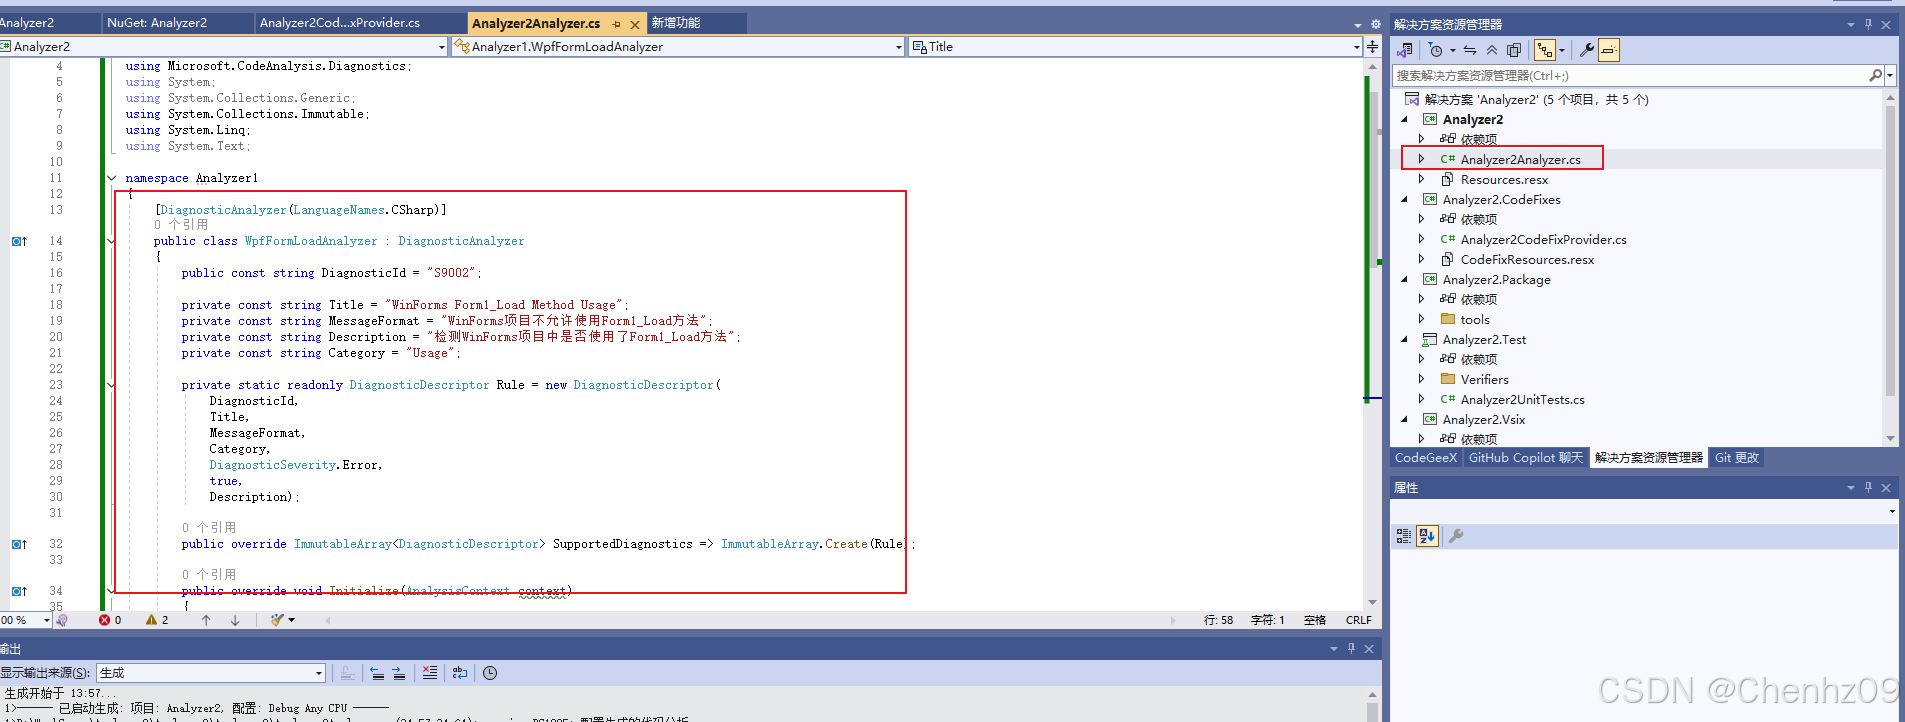Screen dimensions: 1905x722
Task: Select solution 'Analyzer2' root node
Action: click(1536, 99)
